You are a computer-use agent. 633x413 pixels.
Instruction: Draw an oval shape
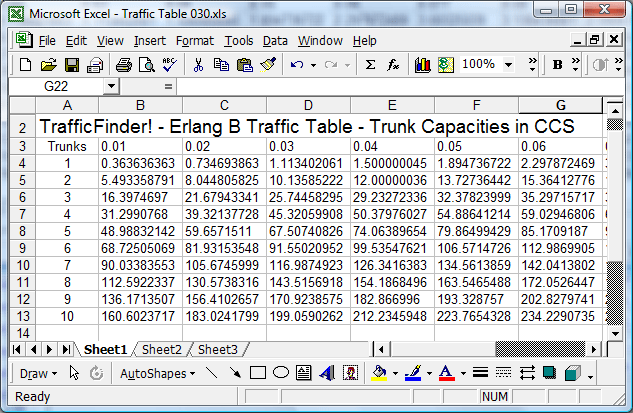[x=281, y=373]
